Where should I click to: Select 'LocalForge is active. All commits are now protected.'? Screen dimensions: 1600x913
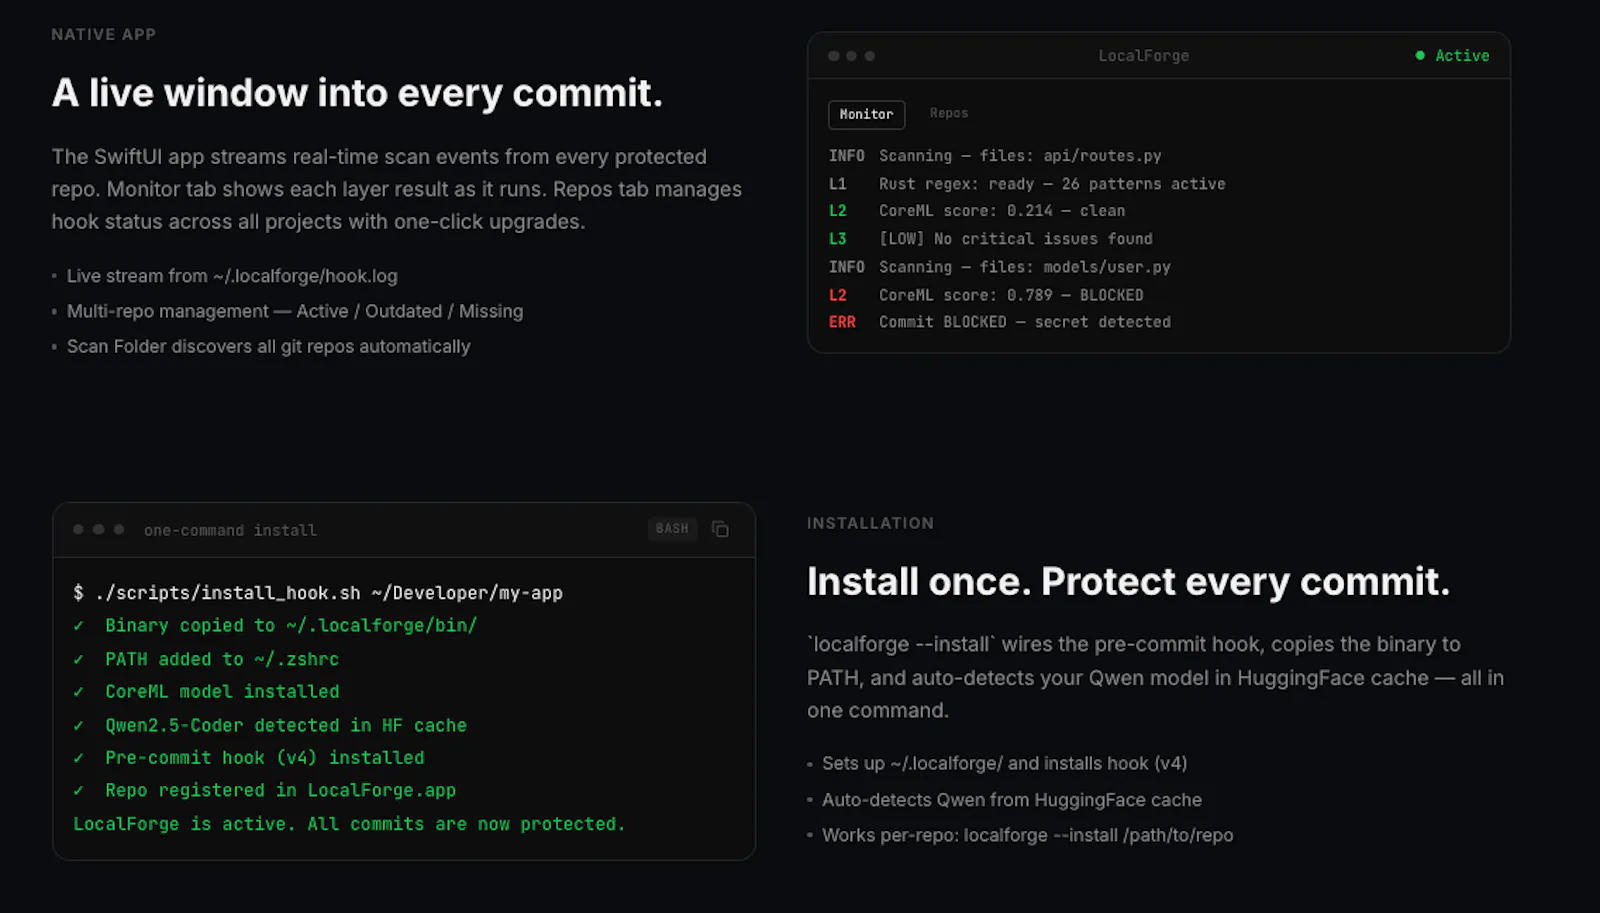coord(349,824)
